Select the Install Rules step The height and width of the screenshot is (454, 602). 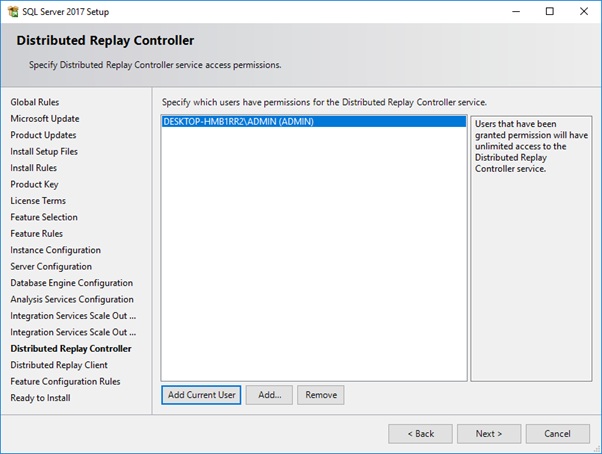point(34,168)
